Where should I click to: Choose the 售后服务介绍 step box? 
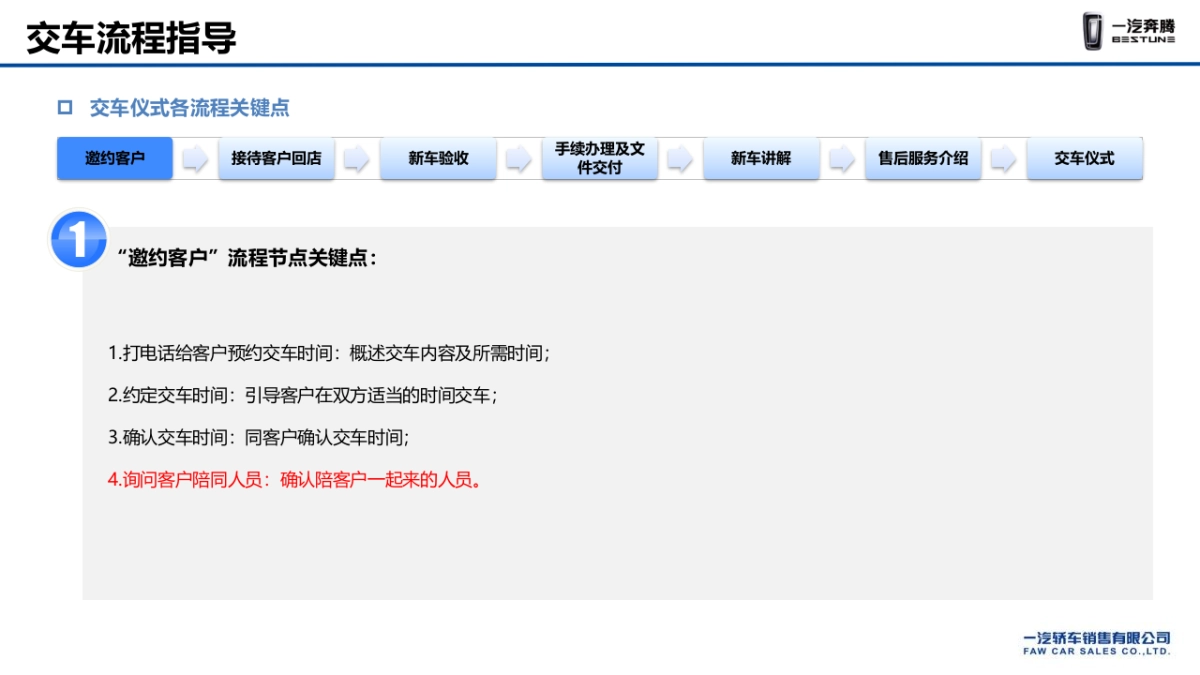click(x=924, y=158)
